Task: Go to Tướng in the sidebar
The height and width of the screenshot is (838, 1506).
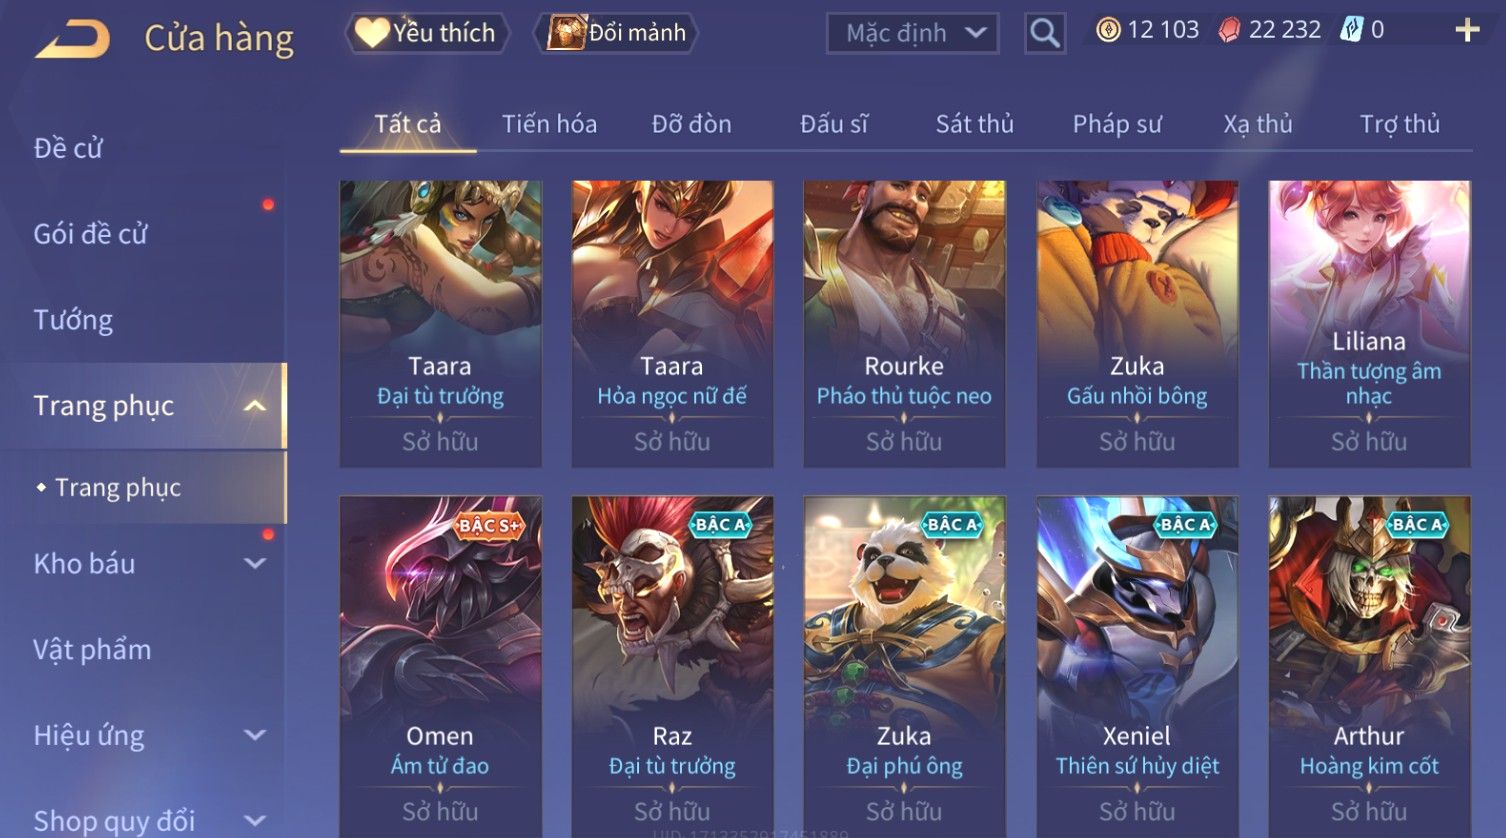Action: [73, 320]
